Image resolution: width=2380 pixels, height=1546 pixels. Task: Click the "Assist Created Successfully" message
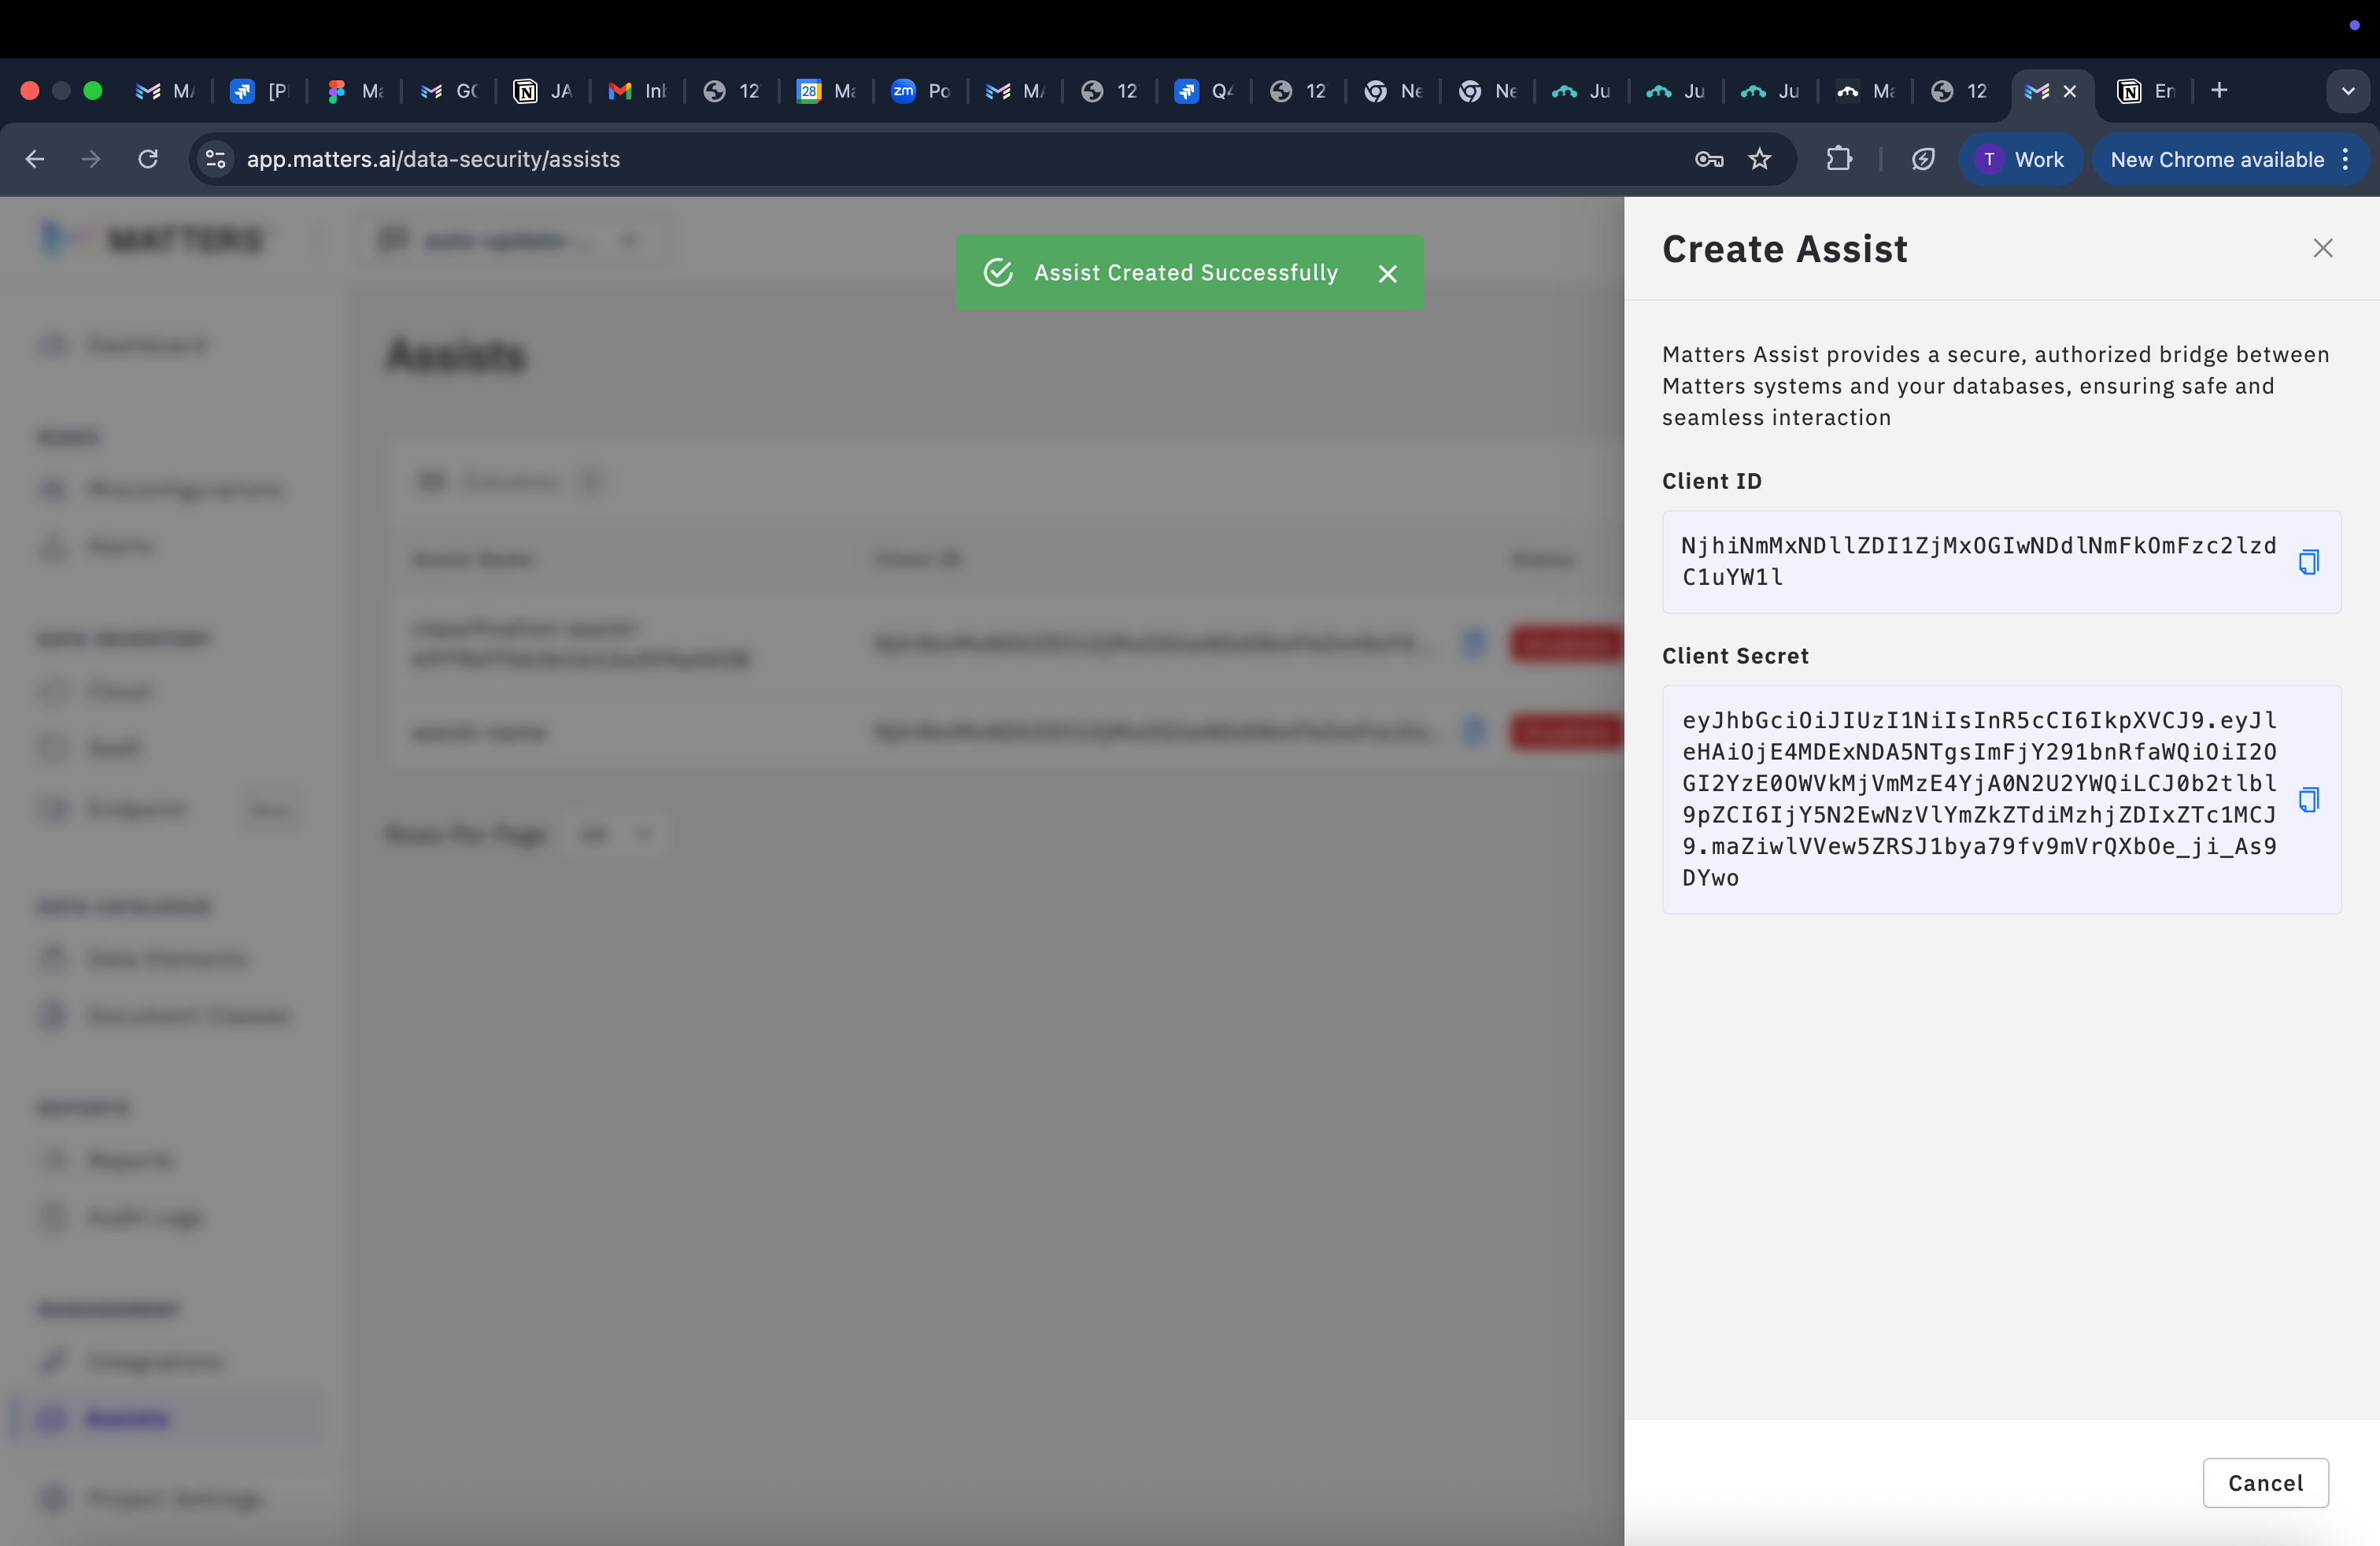coord(1186,273)
